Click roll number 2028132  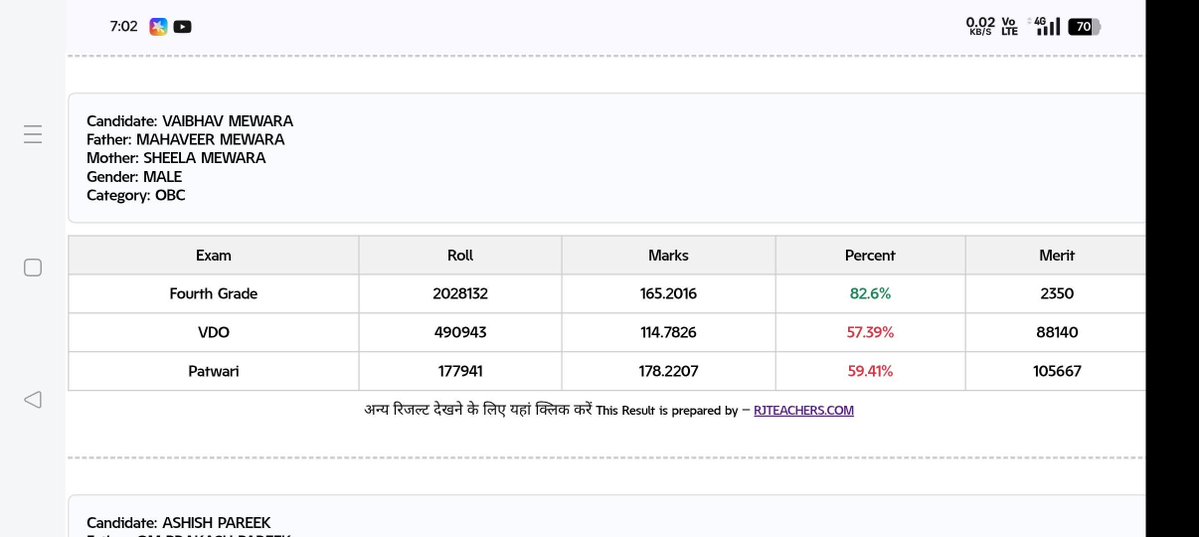pyautogui.click(x=460, y=294)
